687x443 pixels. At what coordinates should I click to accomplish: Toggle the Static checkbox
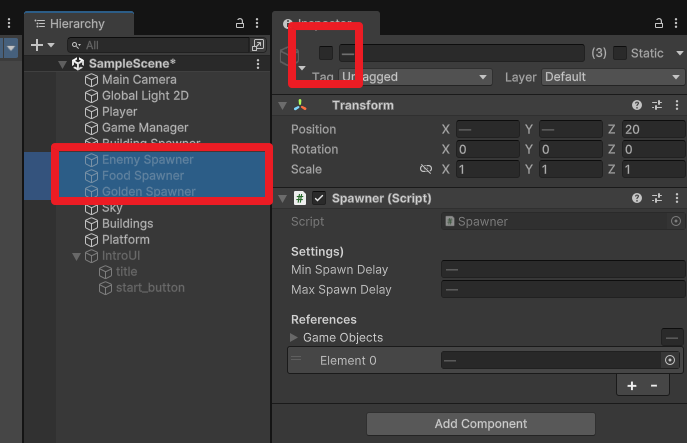pos(620,53)
